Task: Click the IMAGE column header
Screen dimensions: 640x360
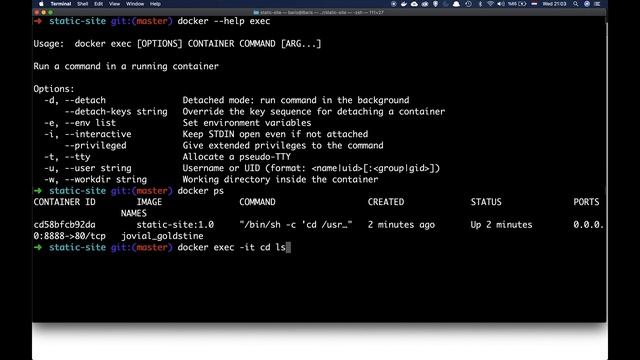Action: click(x=149, y=202)
